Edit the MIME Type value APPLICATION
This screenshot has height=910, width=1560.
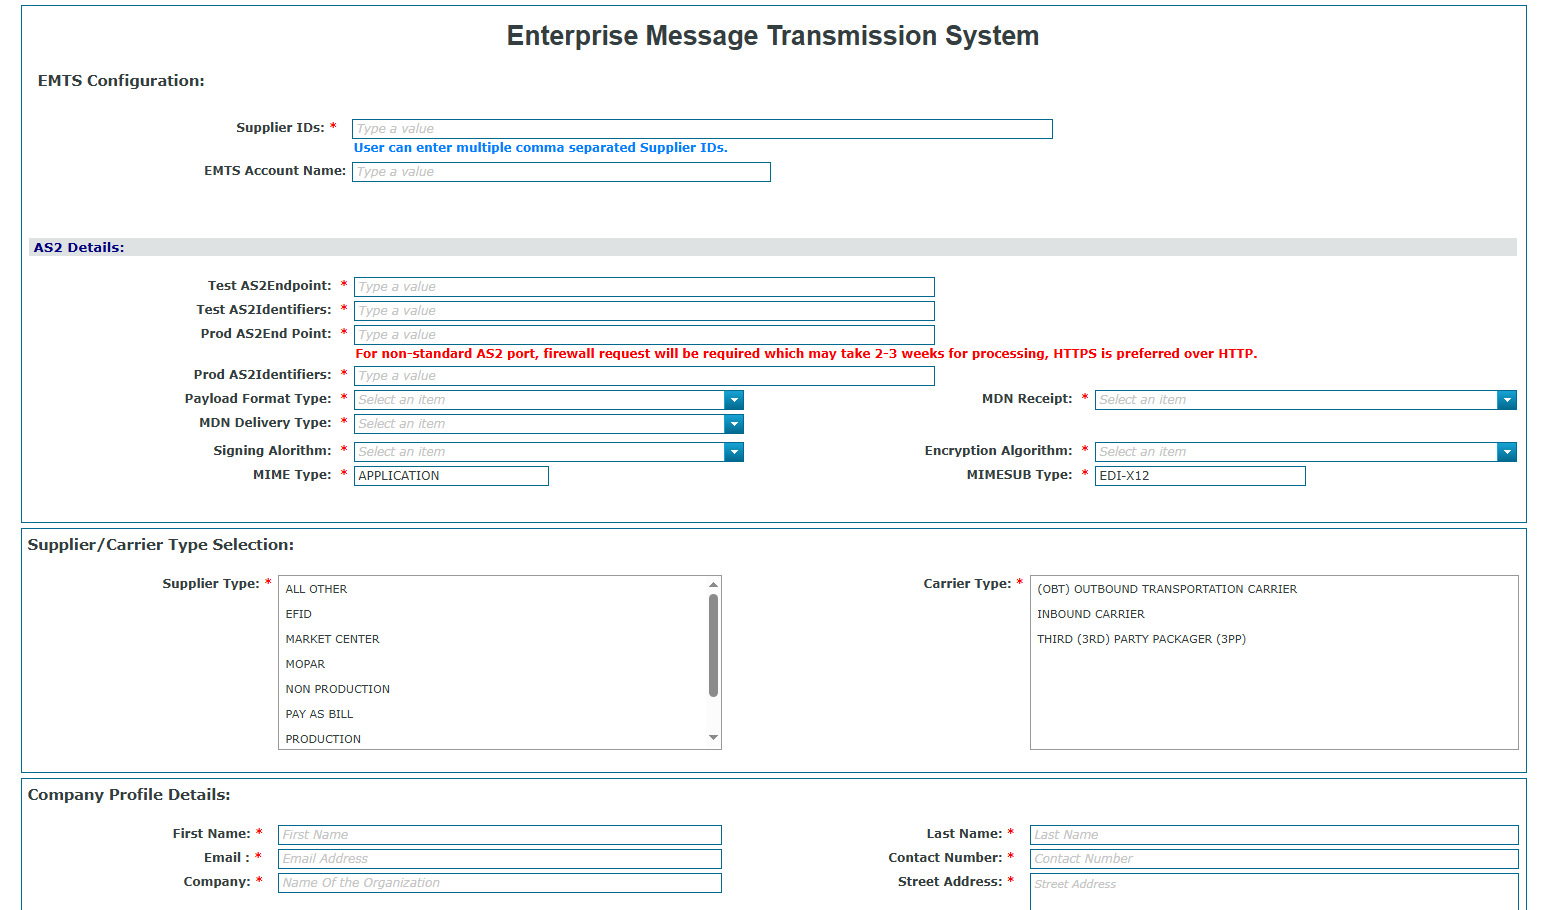(450, 475)
